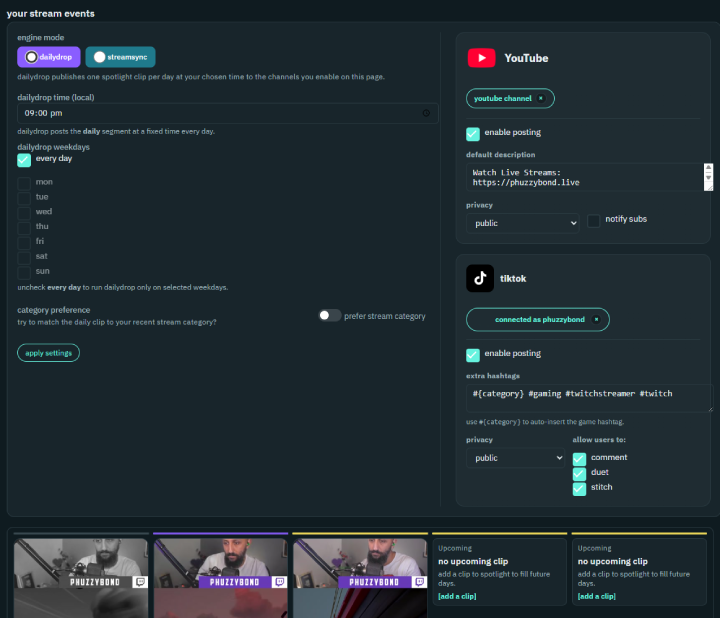
Task: Check the sat weekday box
Action: point(24,257)
